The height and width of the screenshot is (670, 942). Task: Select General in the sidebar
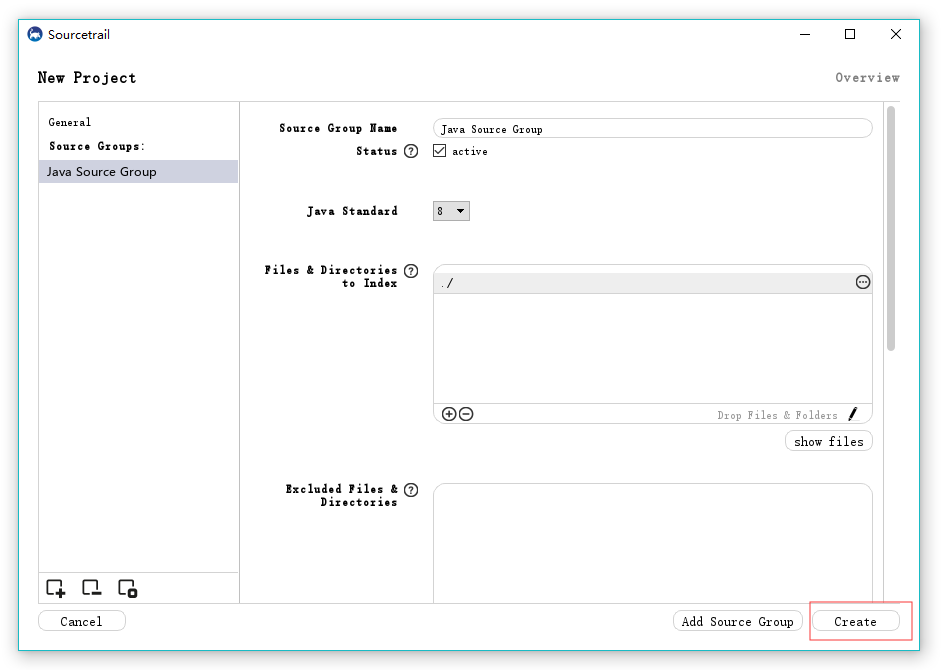[x=70, y=122]
